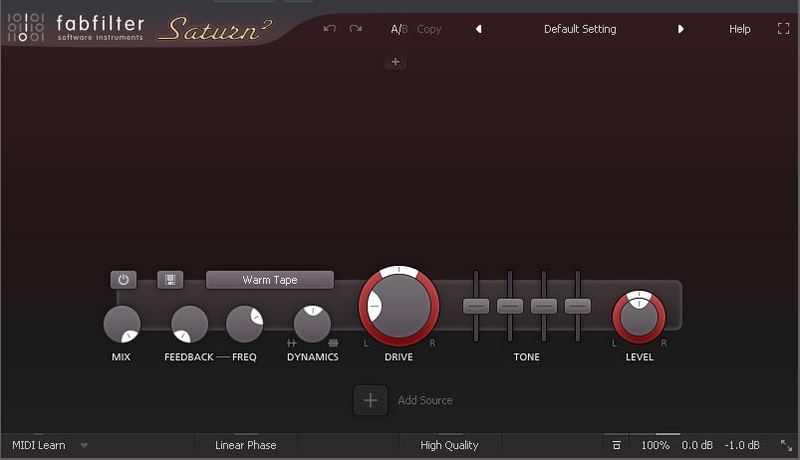The width and height of the screenshot is (800, 460).
Task: Enter full screen mode icon
Action: [x=783, y=29]
